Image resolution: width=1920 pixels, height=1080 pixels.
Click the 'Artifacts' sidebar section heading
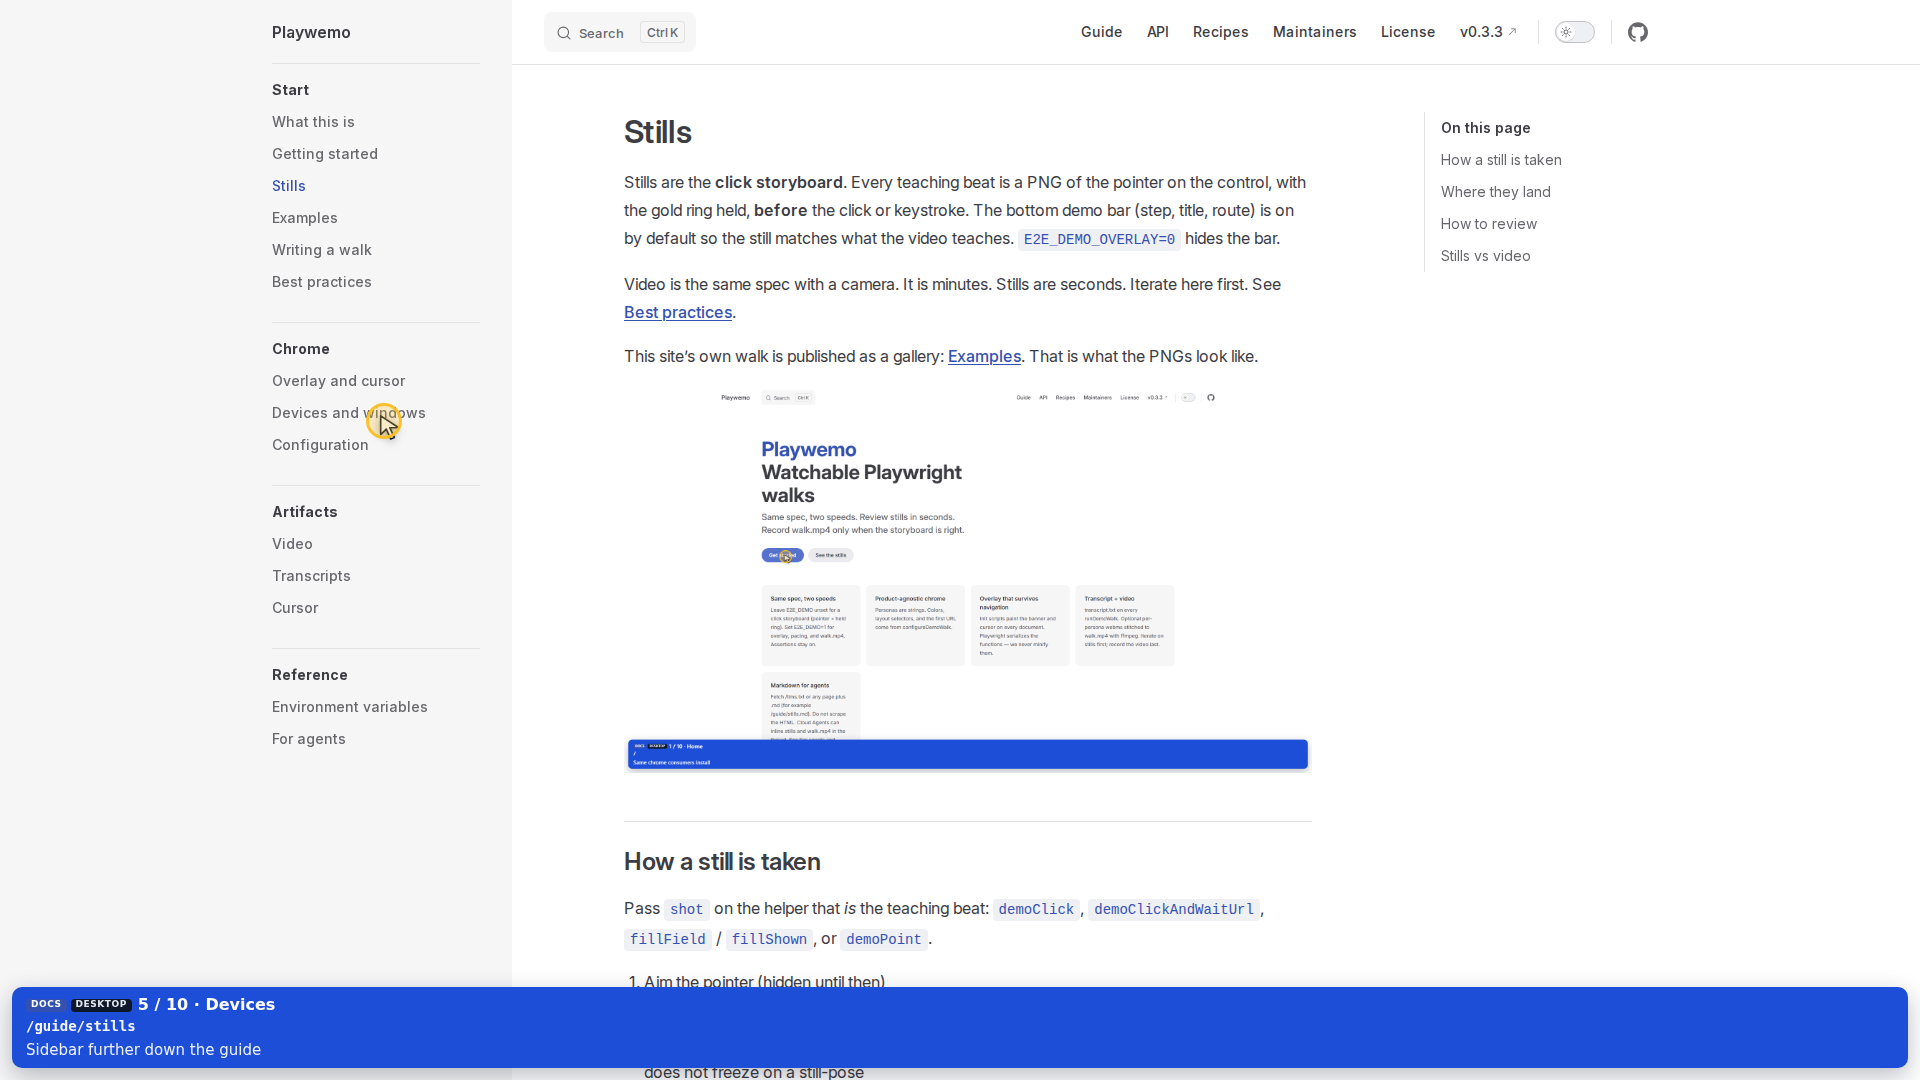[x=305, y=512]
